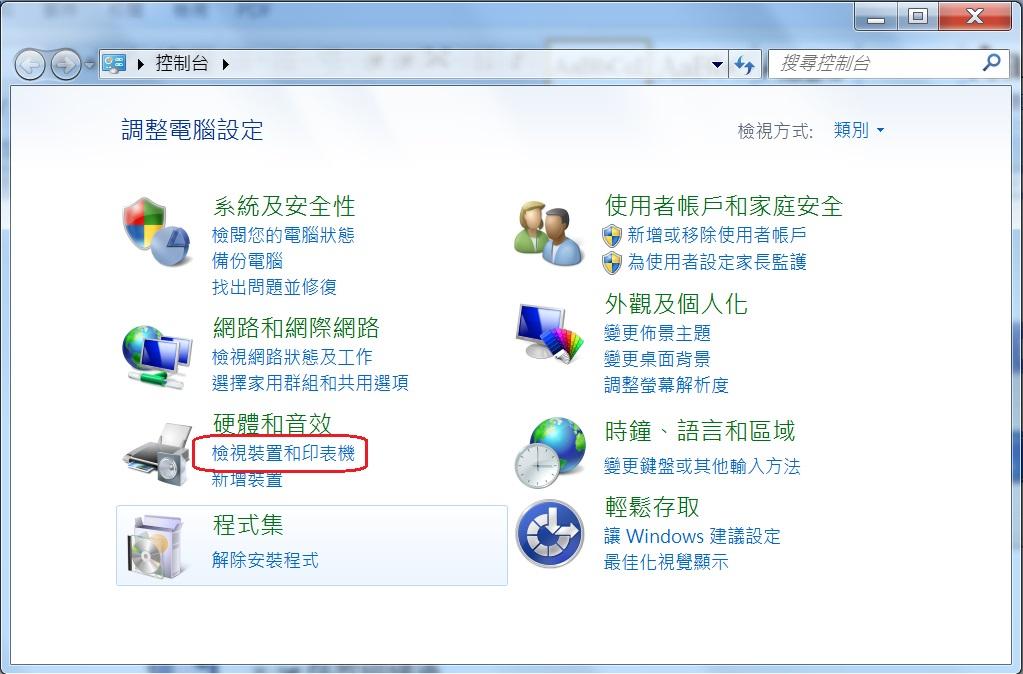Click 解除安裝程式 link
This screenshot has height=674, width=1023.
[265, 559]
